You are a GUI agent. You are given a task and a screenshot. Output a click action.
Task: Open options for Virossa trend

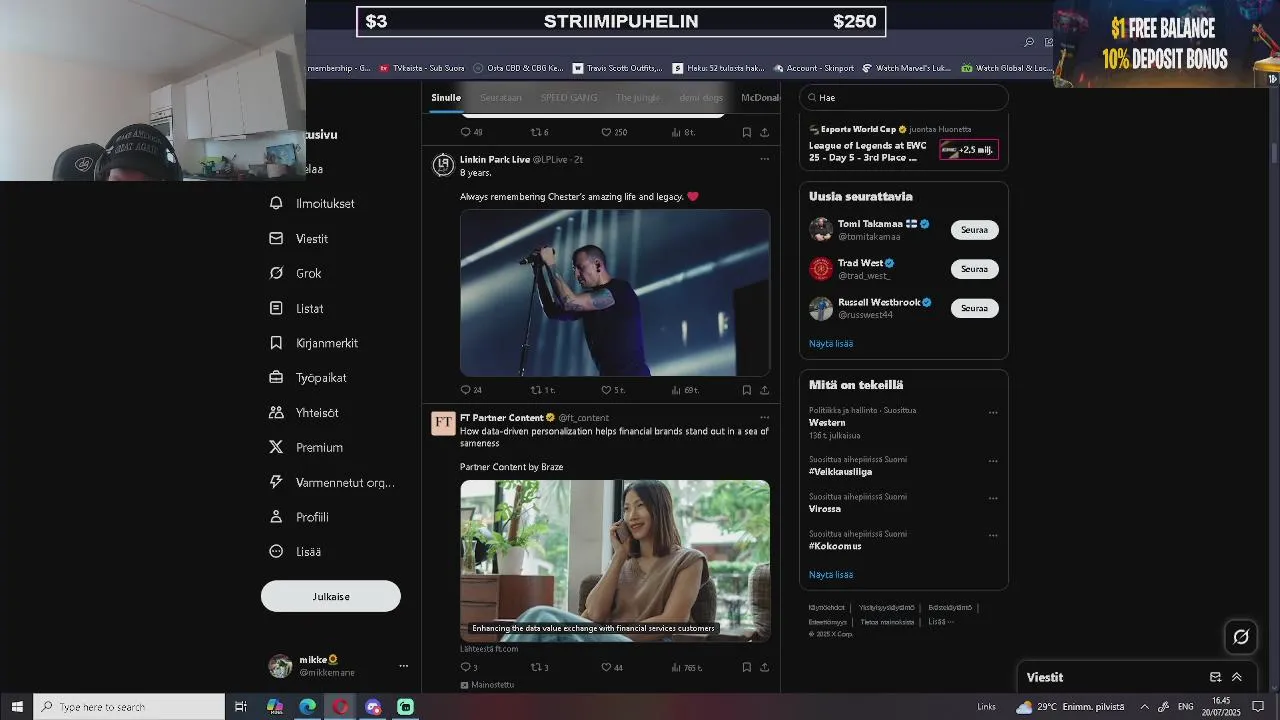tap(993, 498)
